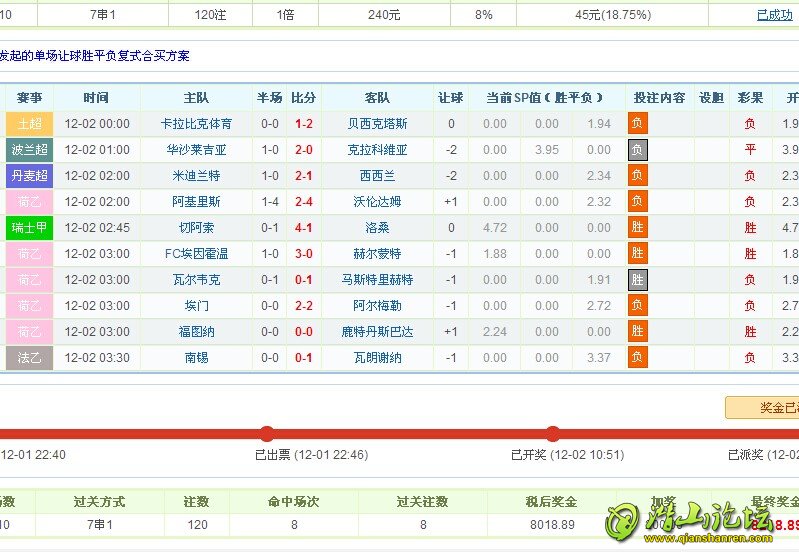
Task: Click the 投注内容 column header
Action: coord(659,98)
